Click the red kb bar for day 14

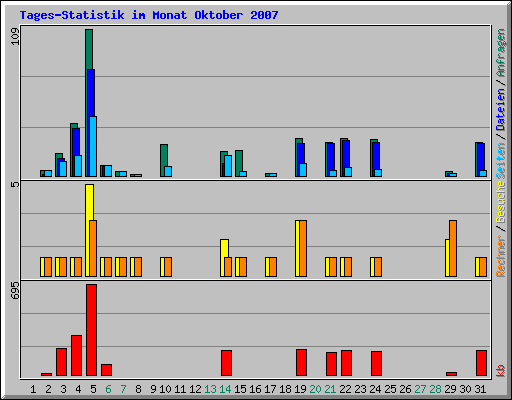click(226, 363)
